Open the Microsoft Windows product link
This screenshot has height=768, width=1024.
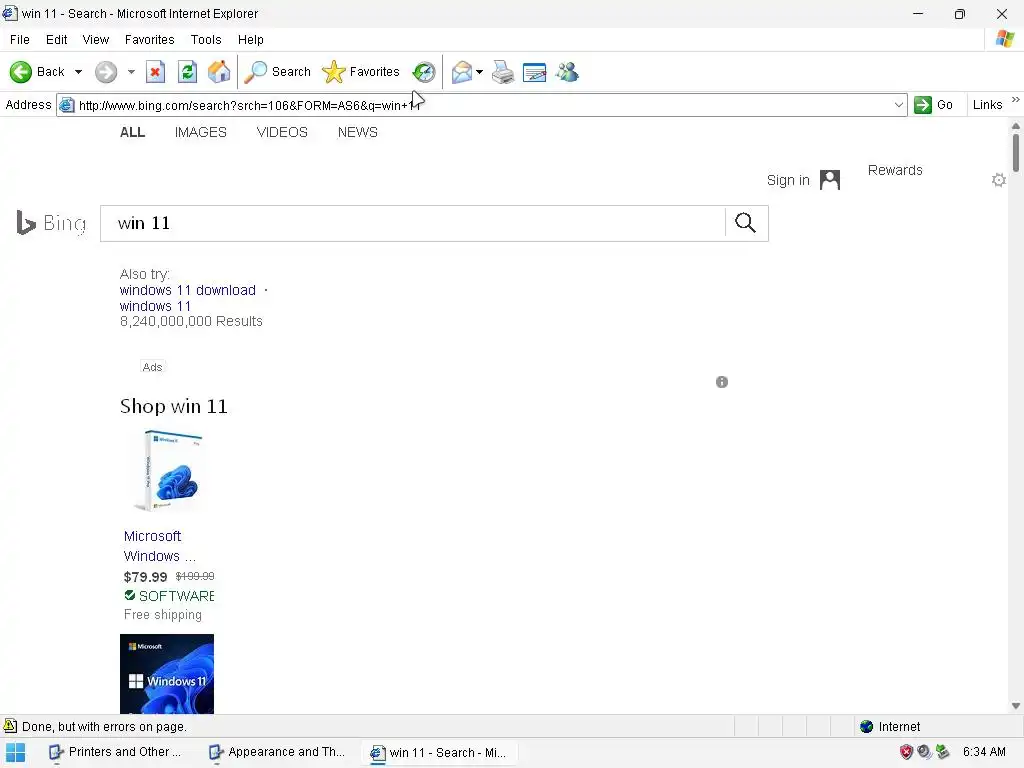pos(160,546)
